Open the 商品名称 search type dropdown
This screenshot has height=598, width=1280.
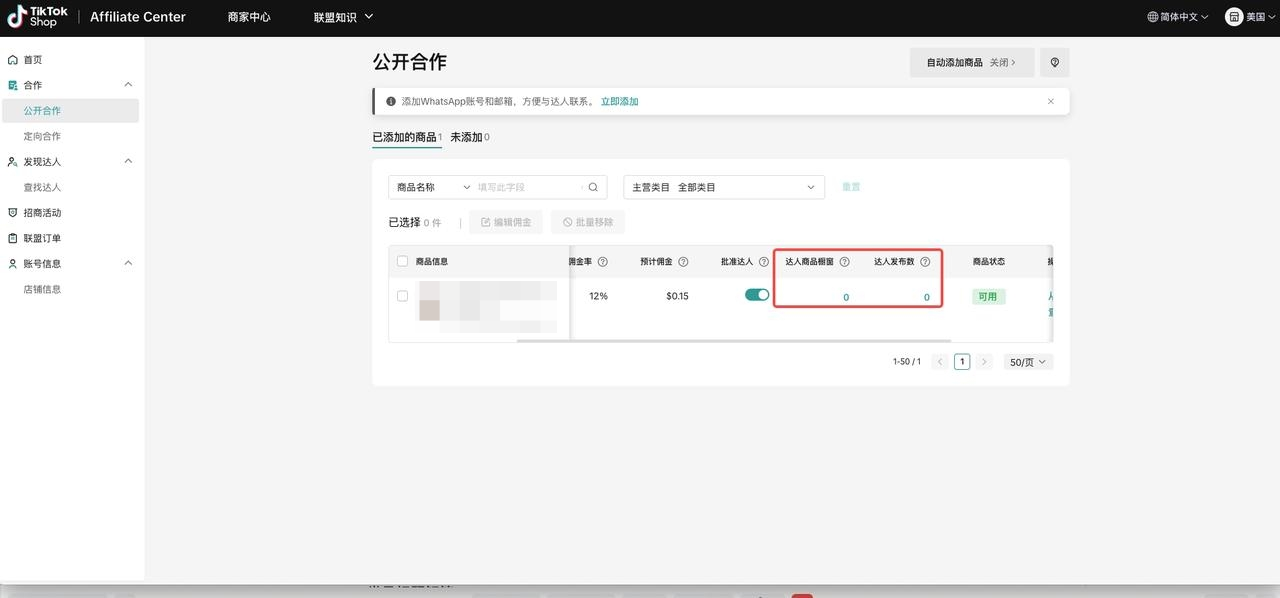click(433, 187)
